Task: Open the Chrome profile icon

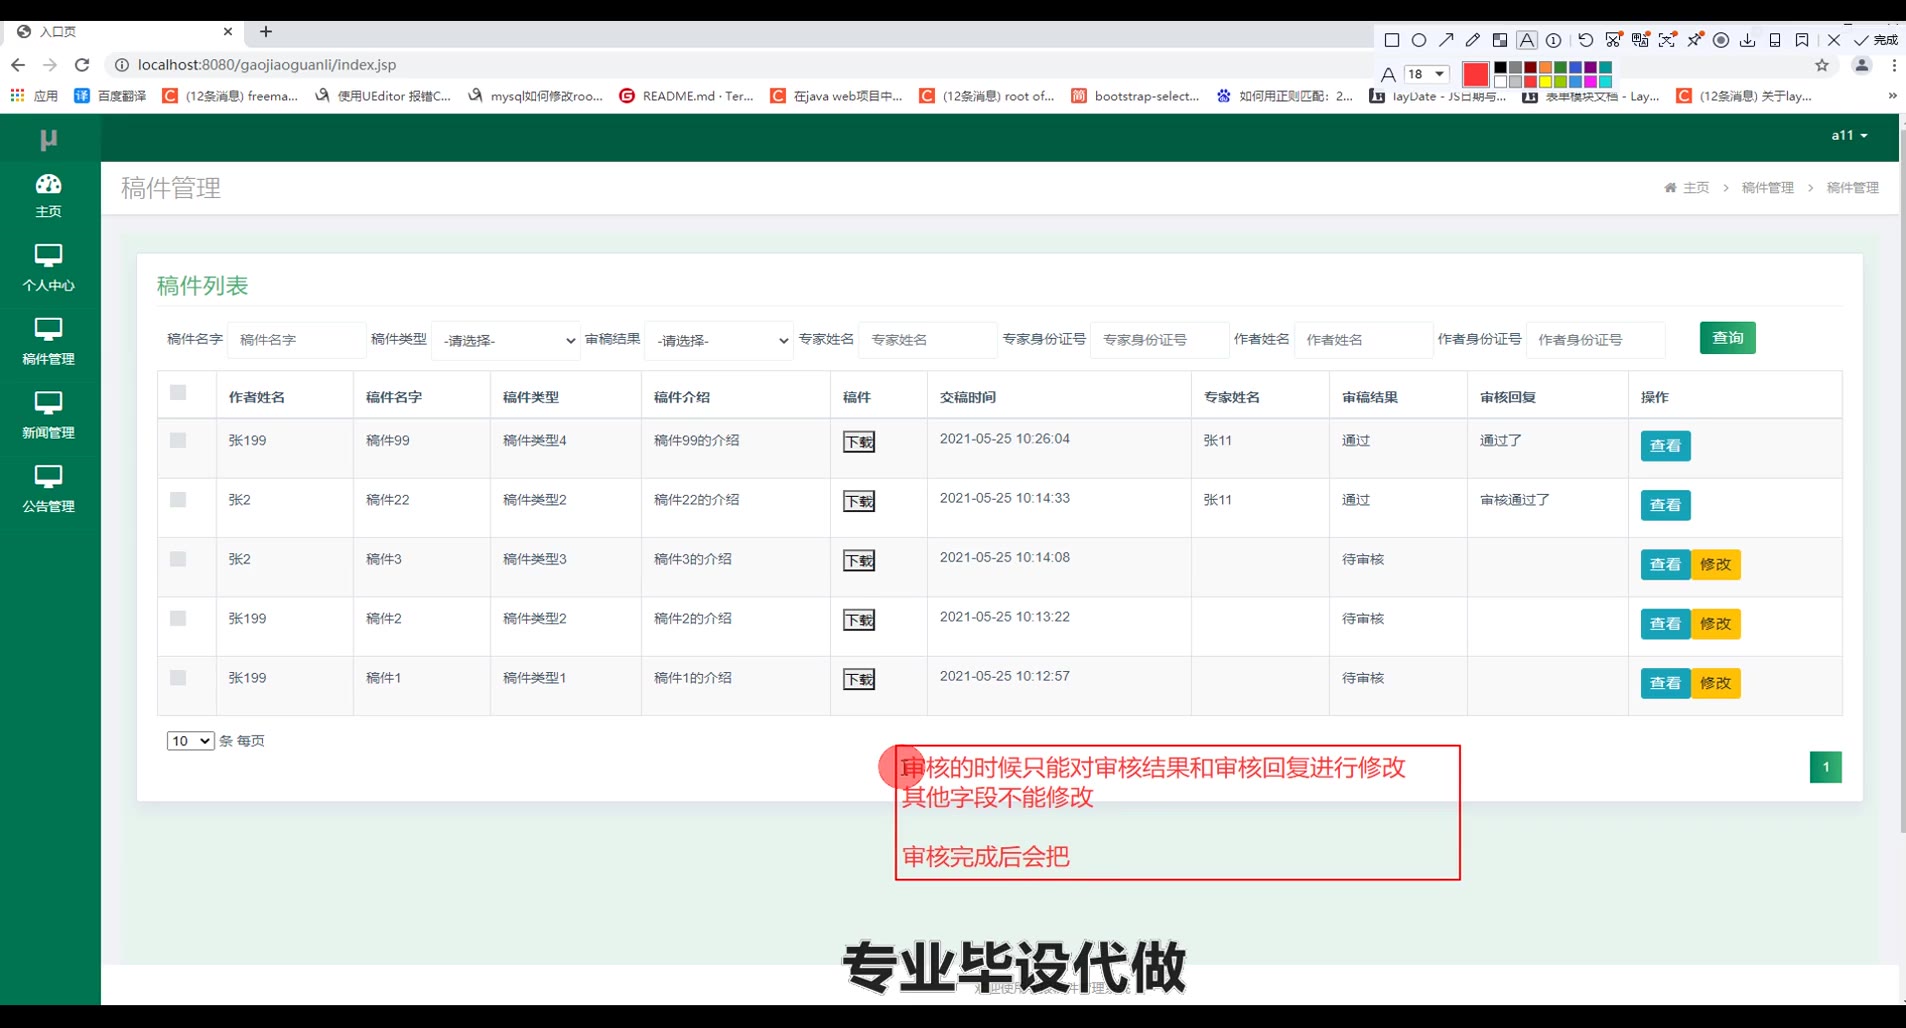Action: [x=1861, y=65]
